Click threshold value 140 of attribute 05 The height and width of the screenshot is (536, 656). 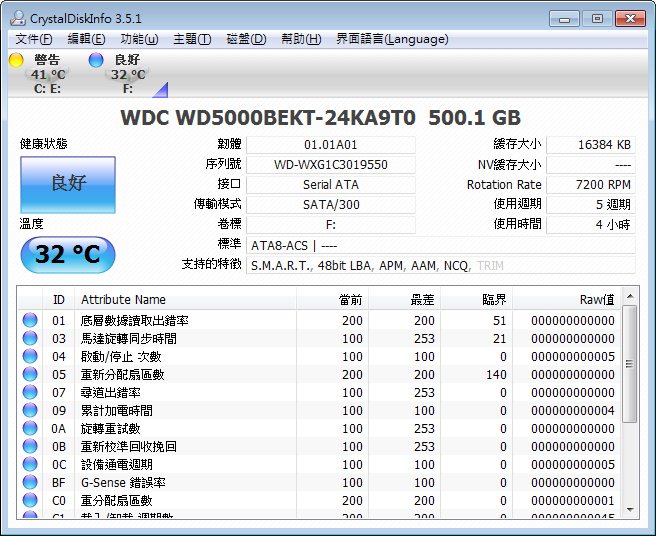click(496, 374)
